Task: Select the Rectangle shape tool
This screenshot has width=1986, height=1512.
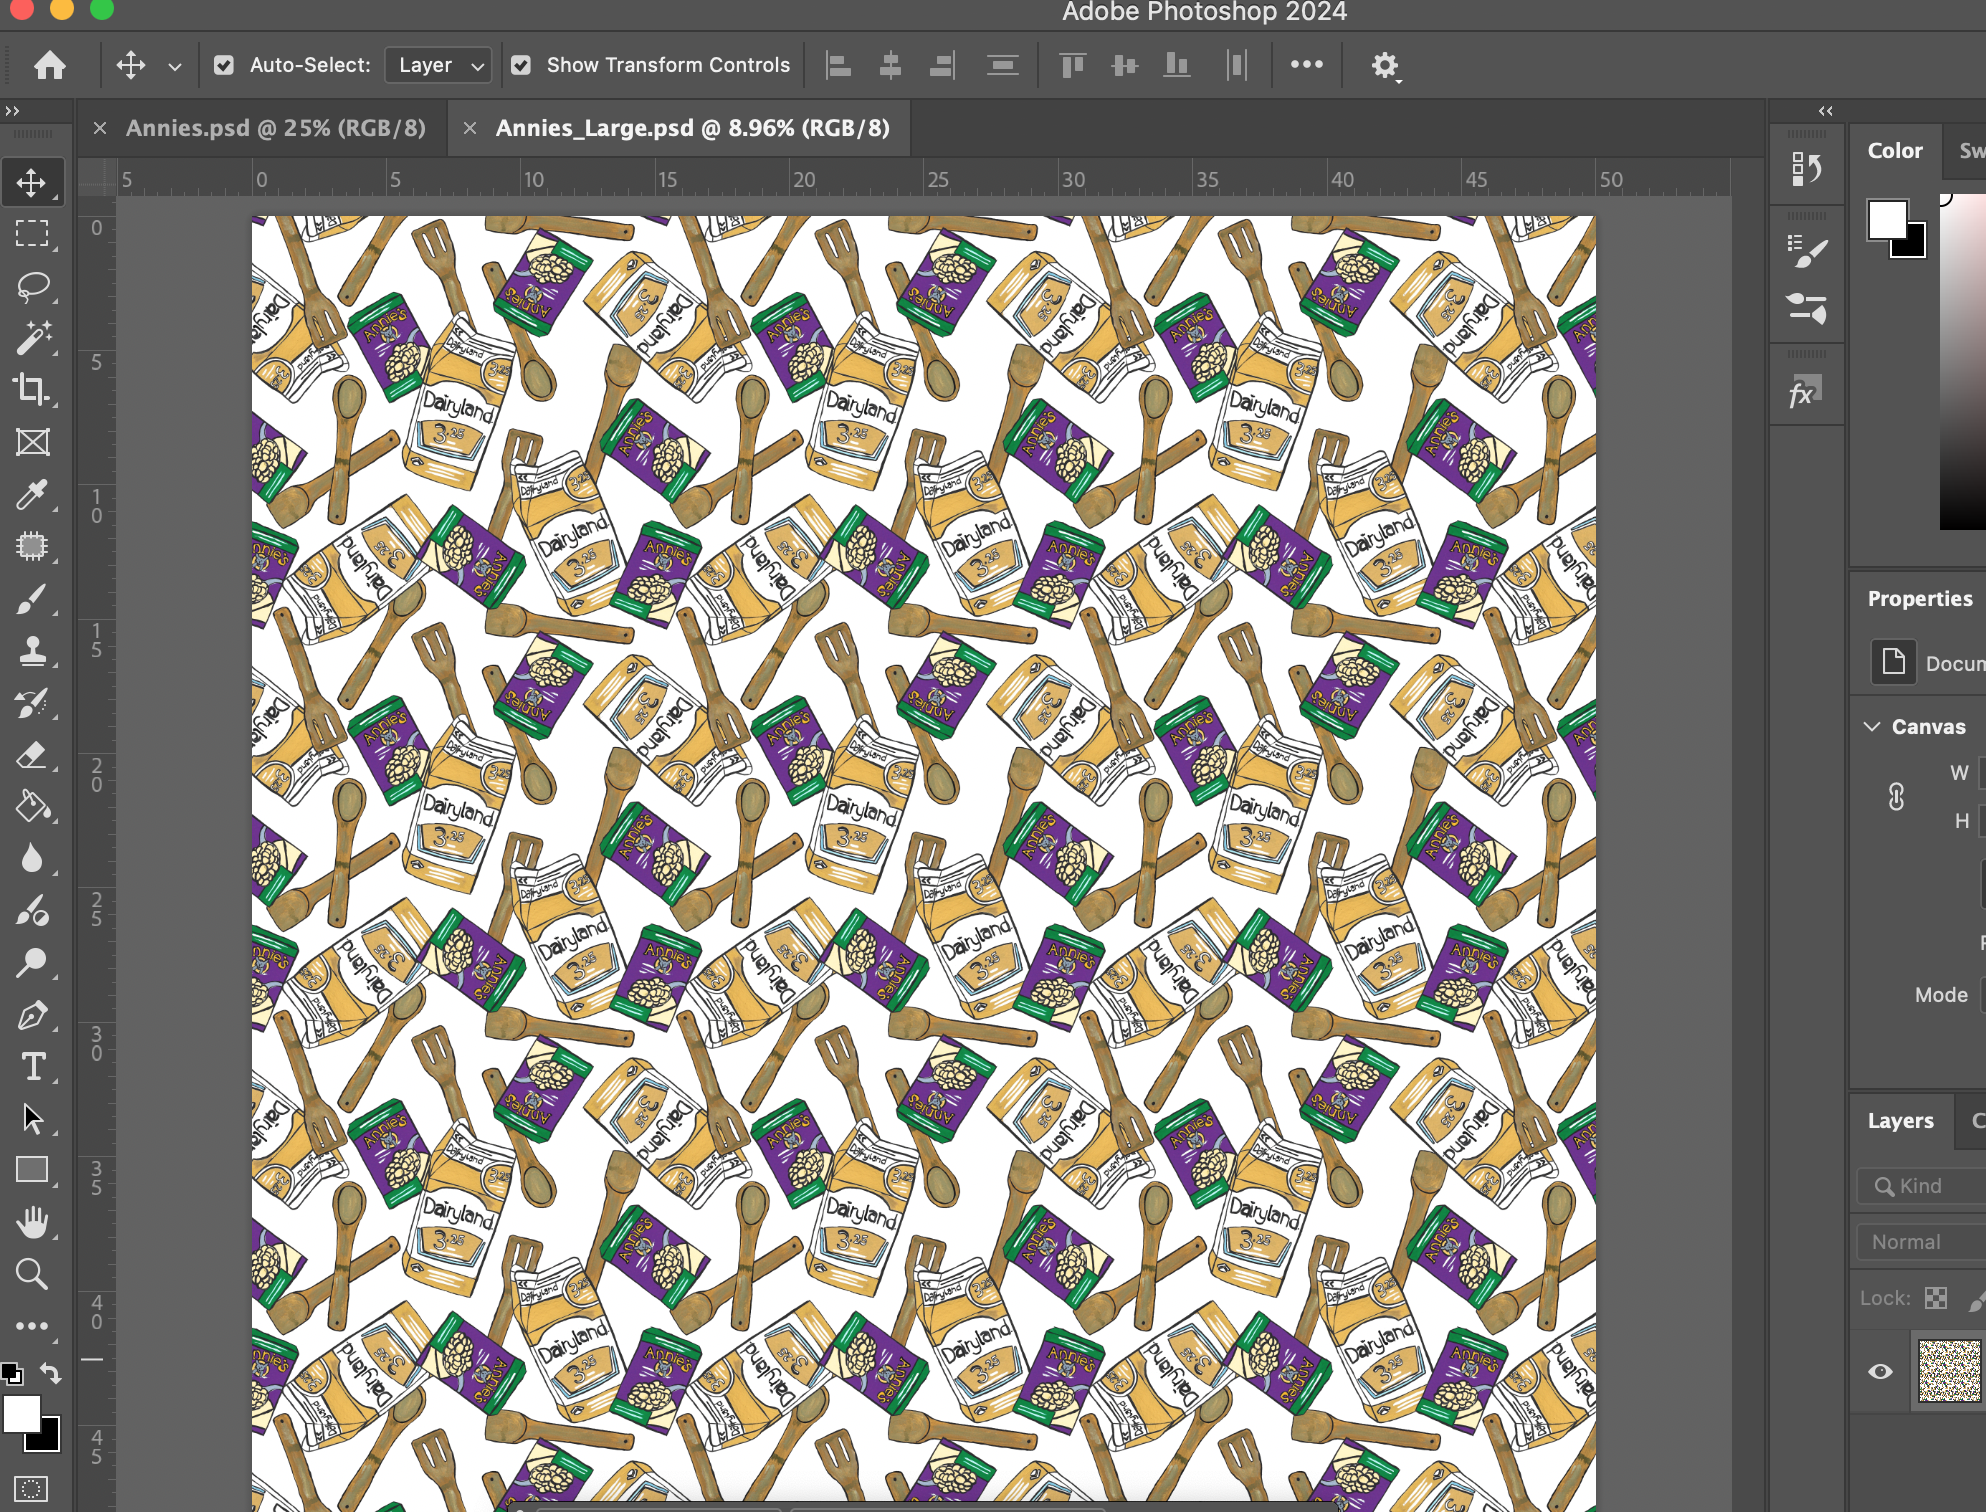Action: click(x=32, y=1170)
